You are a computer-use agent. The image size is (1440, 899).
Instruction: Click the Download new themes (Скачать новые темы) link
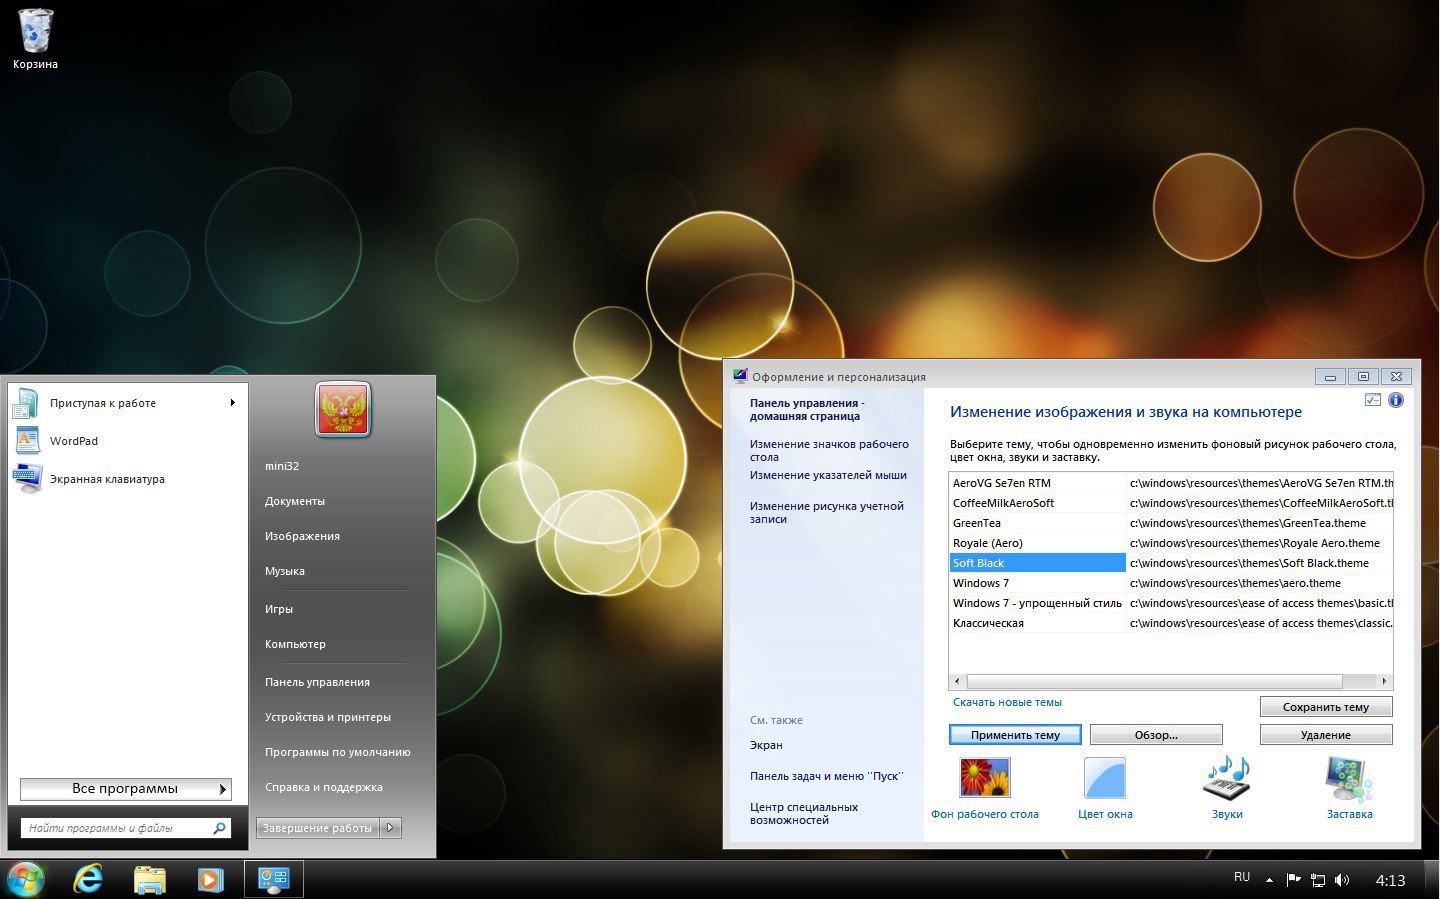tap(1007, 702)
